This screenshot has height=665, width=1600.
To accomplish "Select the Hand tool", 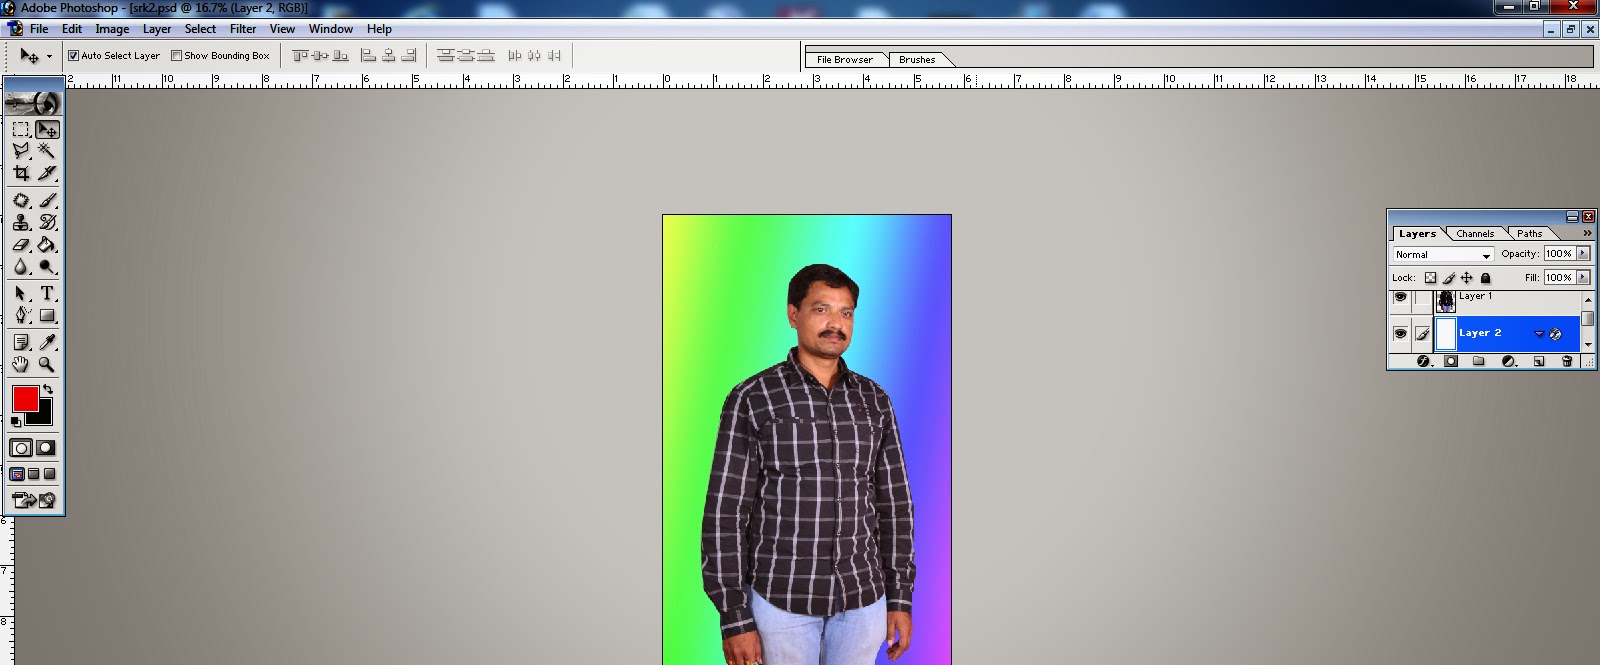I will (x=21, y=364).
